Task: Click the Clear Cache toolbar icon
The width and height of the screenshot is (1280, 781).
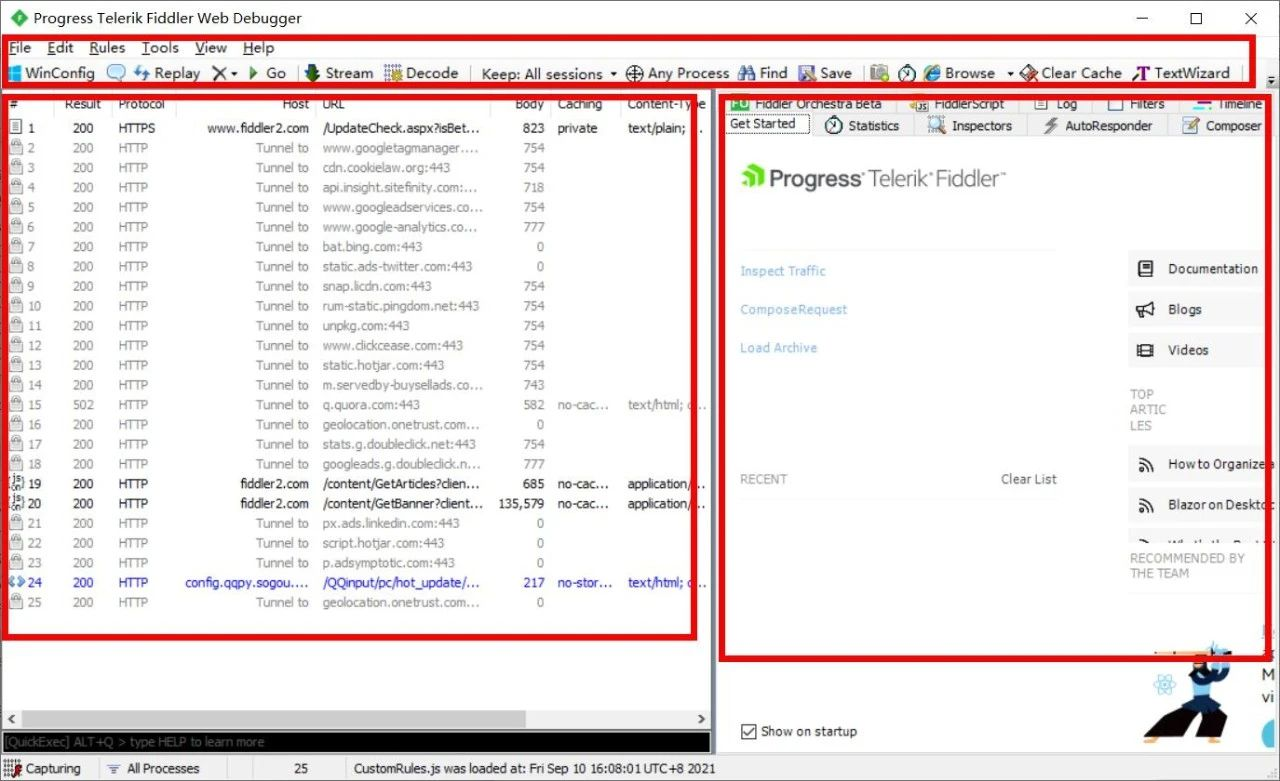Action: [1071, 72]
